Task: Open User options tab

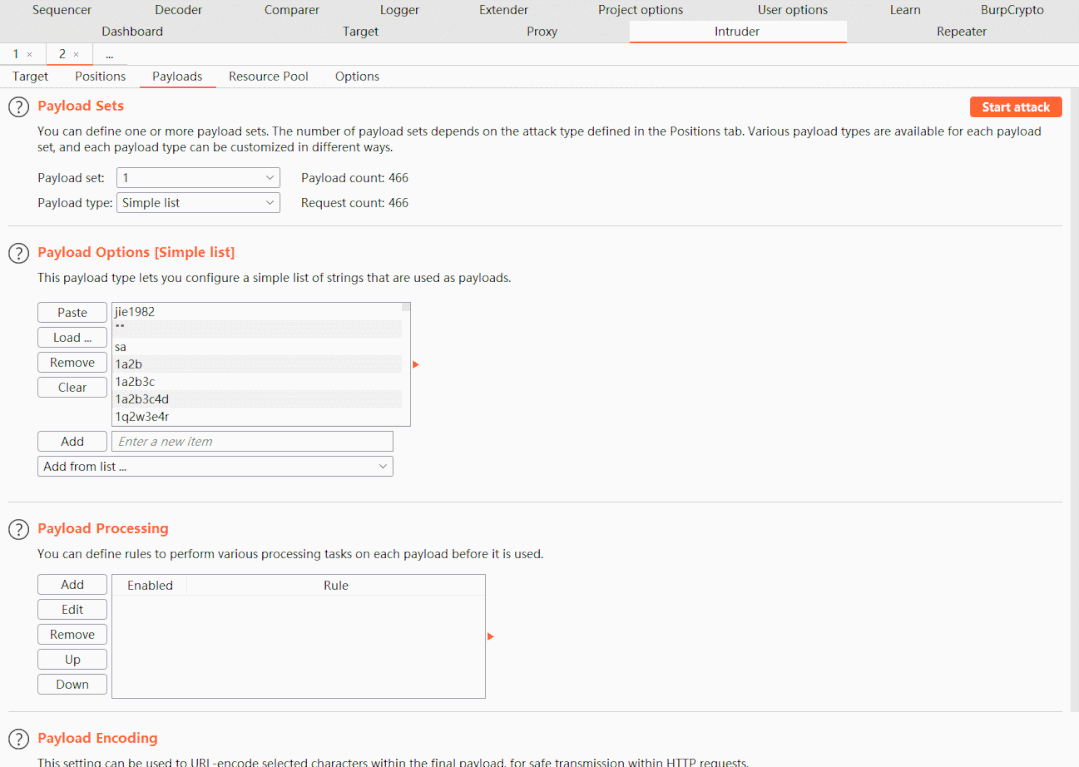Action: click(x=793, y=10)
